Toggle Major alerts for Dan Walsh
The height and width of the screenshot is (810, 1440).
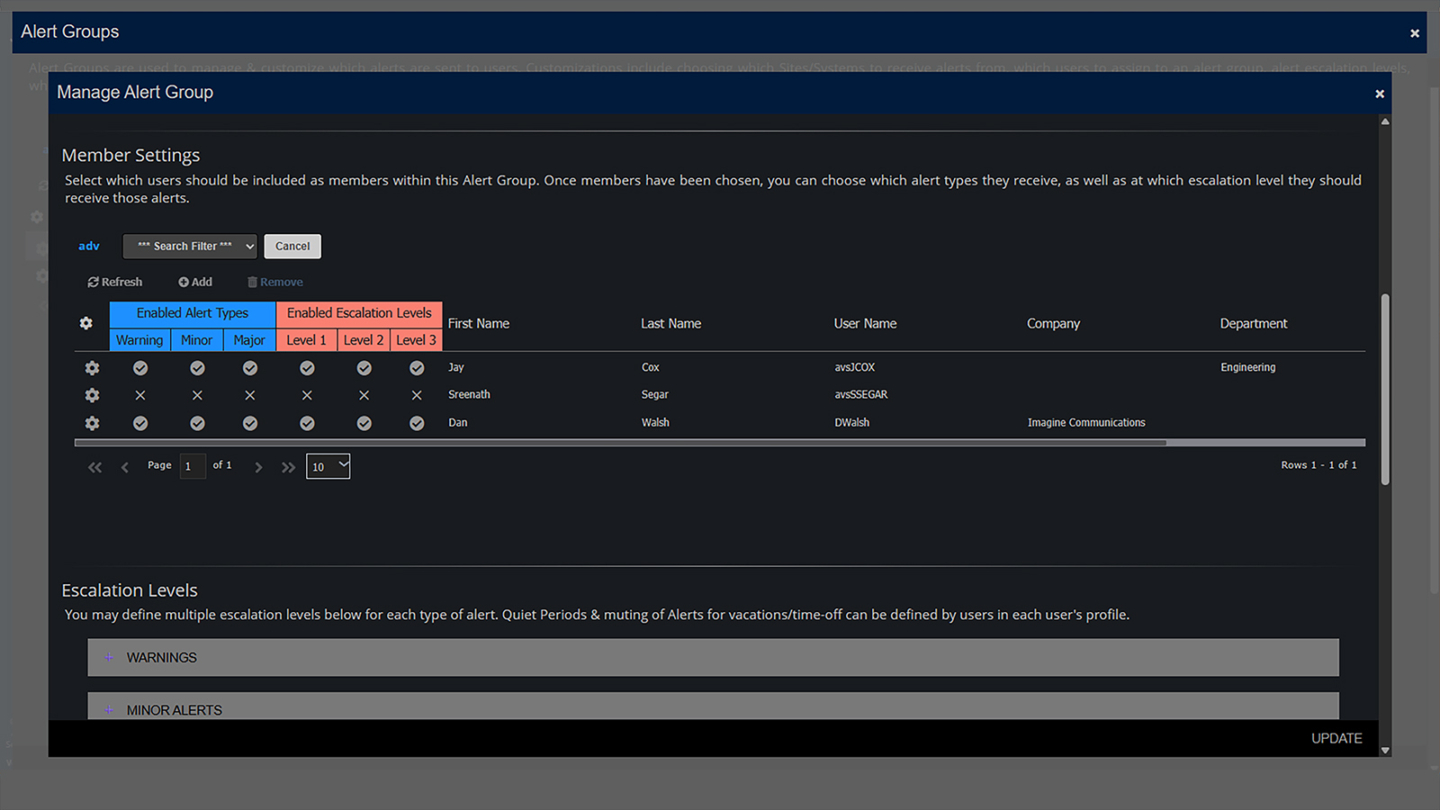pos(250,423)
